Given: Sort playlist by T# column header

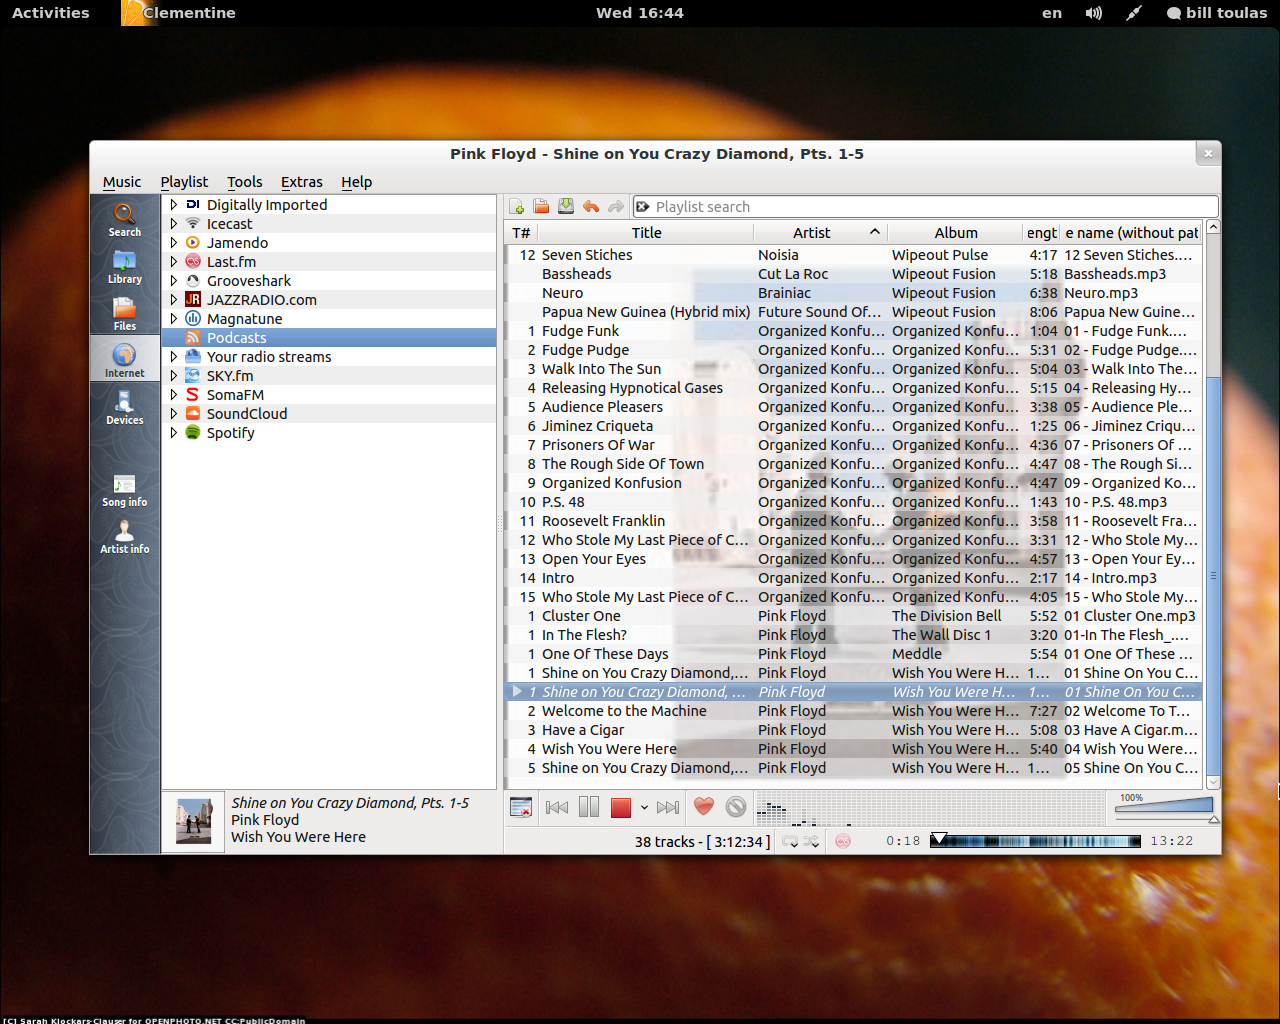Looking at the screenshot, I should point(521,232).
